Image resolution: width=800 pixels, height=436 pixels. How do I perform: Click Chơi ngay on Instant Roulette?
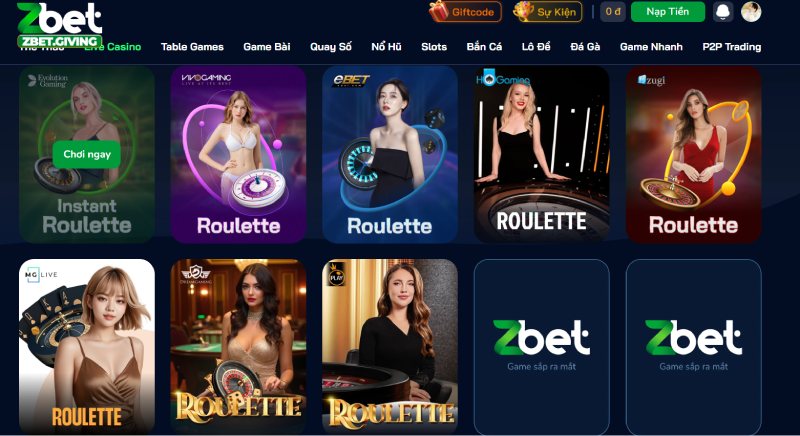click(87, 154)
